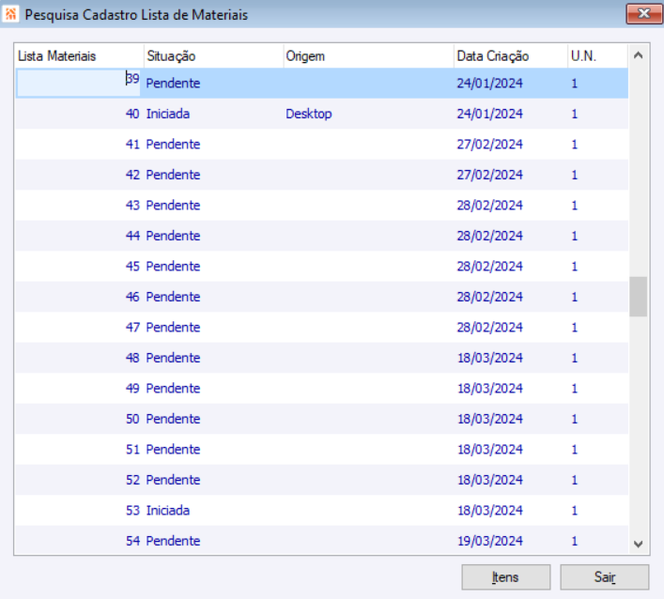Click U.N. value 1 in row 54
Viewport: 664px width, 599px height.
(x=574, y=540)
